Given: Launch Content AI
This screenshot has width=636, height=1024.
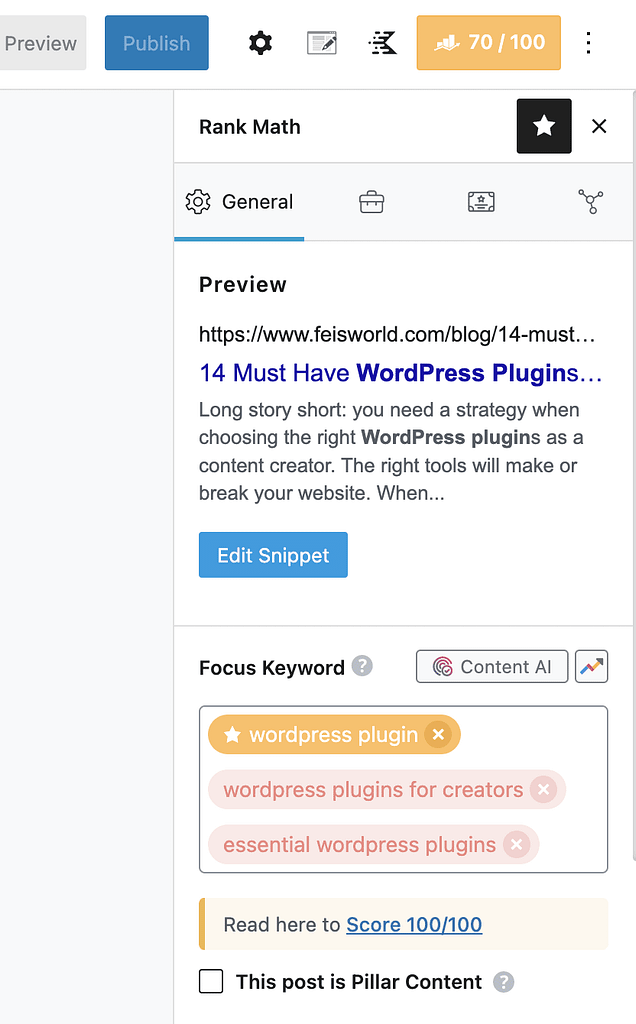Looking at the screenshot, I should point(491,666).
